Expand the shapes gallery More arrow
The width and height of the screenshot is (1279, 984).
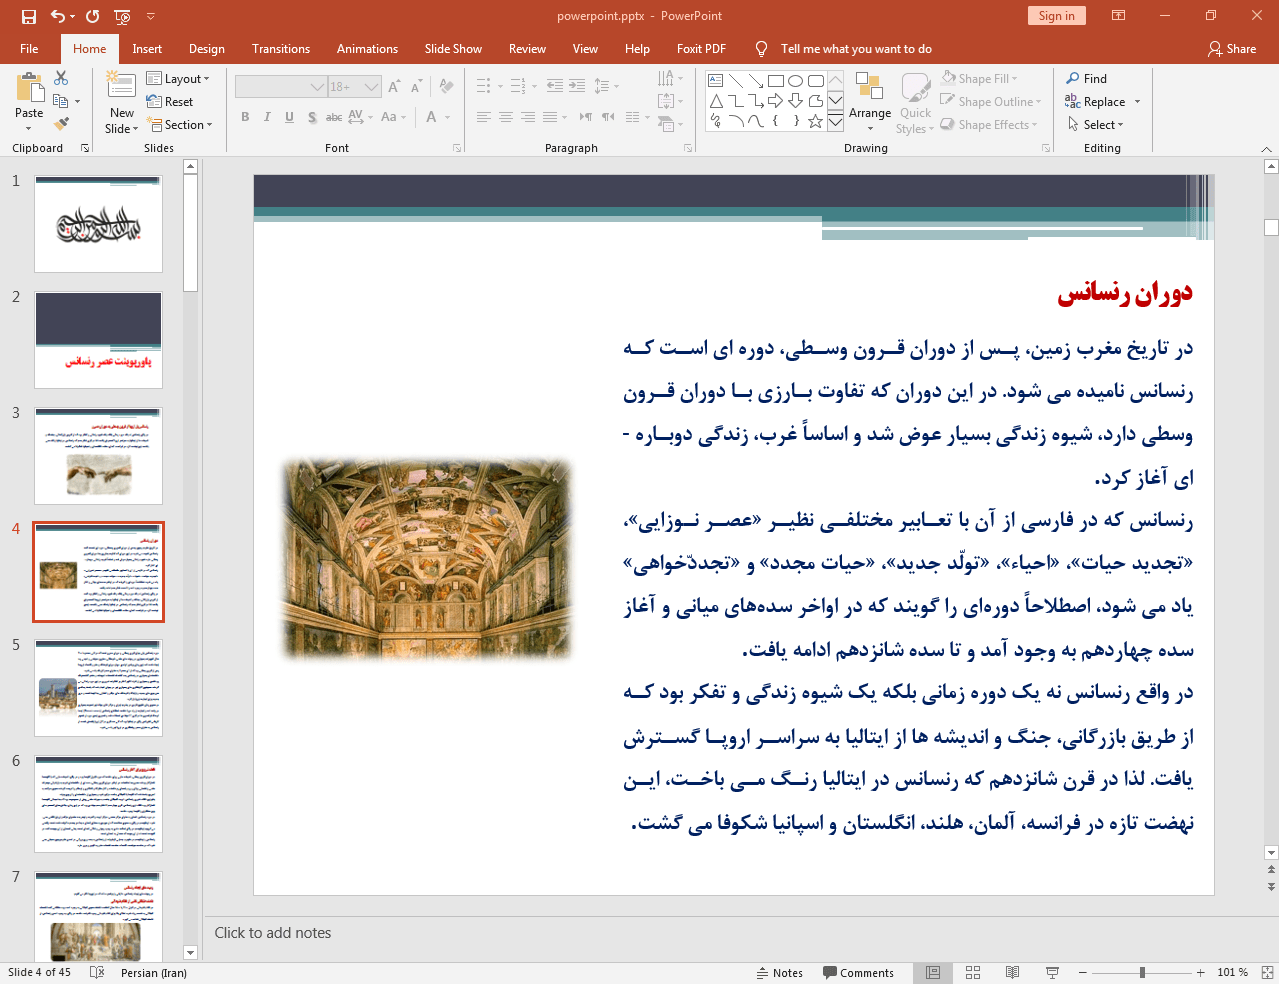pyautogui.click(x=835, y=122)
